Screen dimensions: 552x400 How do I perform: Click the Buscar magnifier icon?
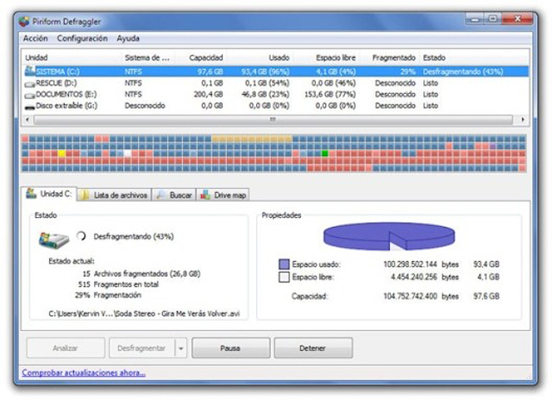tap(161, 195)
